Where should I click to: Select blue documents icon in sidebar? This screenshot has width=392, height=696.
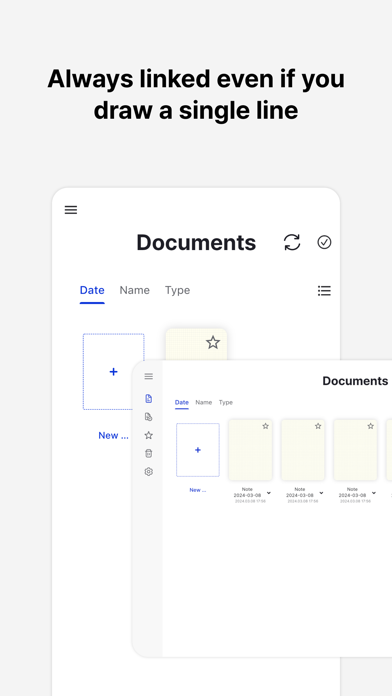pyautogui.click(x=149, y=399)
